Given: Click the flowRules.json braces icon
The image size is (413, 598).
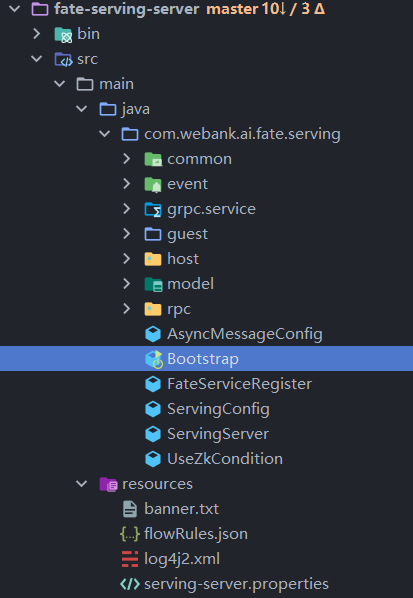Looking at the screenshot, I should pyautogui.click(x=130, y=534).
